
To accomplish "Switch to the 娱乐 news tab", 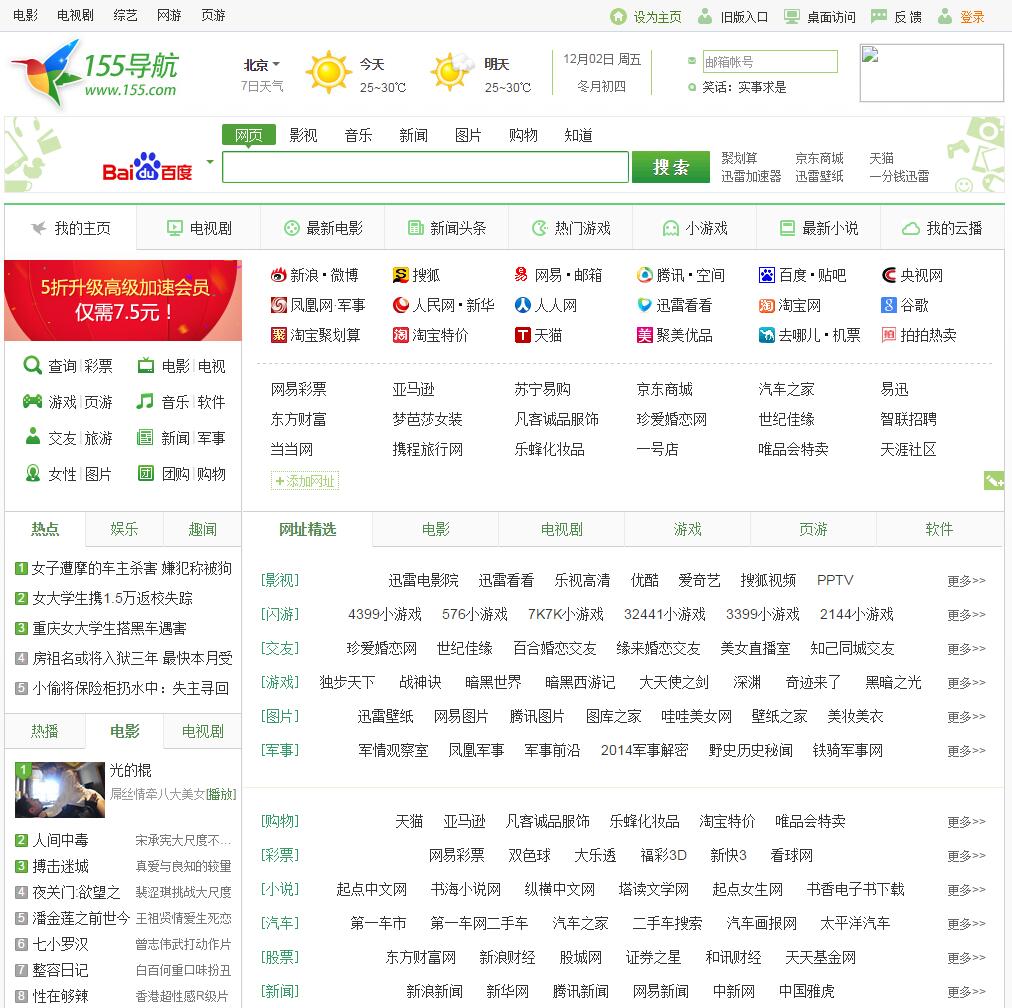I will coord(124,529).
